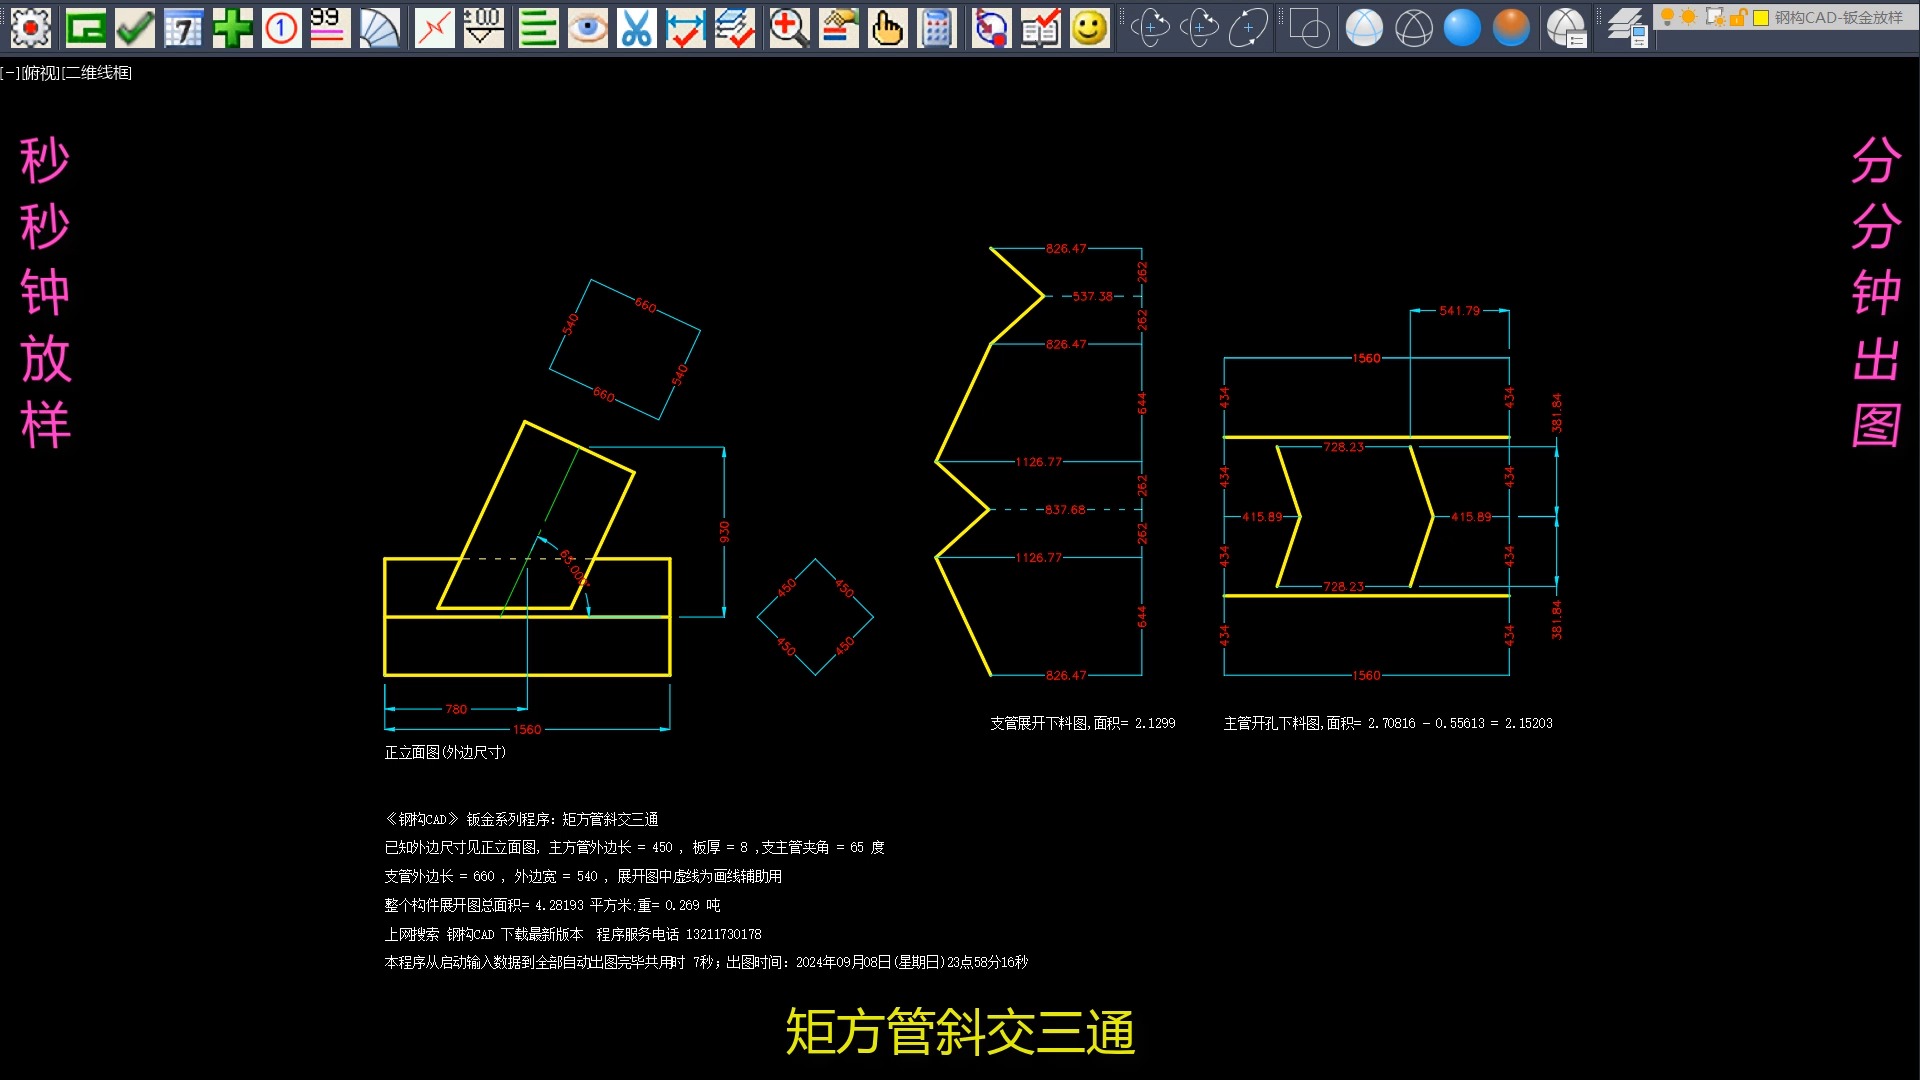Screen dimensions: 1920x1080
Task: Open the 二维线框 visual style dropdown
Action: click(x=96, y=72)
